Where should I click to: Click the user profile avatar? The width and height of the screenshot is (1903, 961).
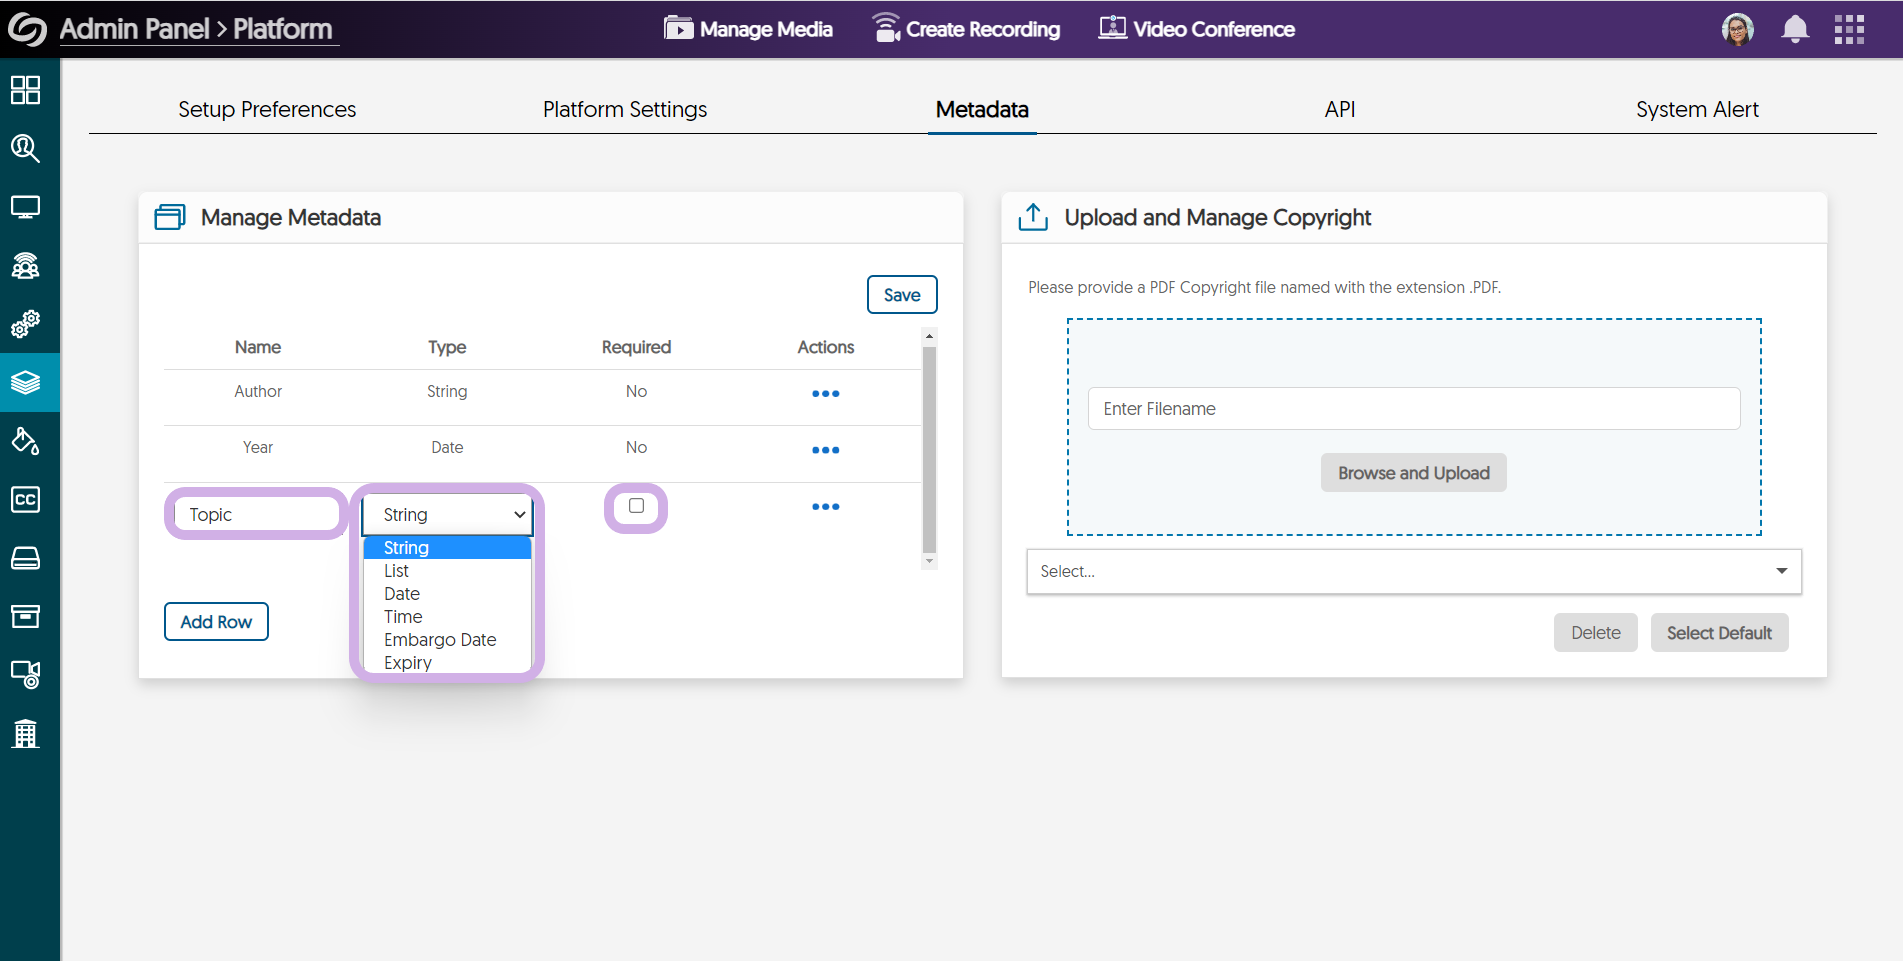pyautogui.click(x=1737, y=29)
